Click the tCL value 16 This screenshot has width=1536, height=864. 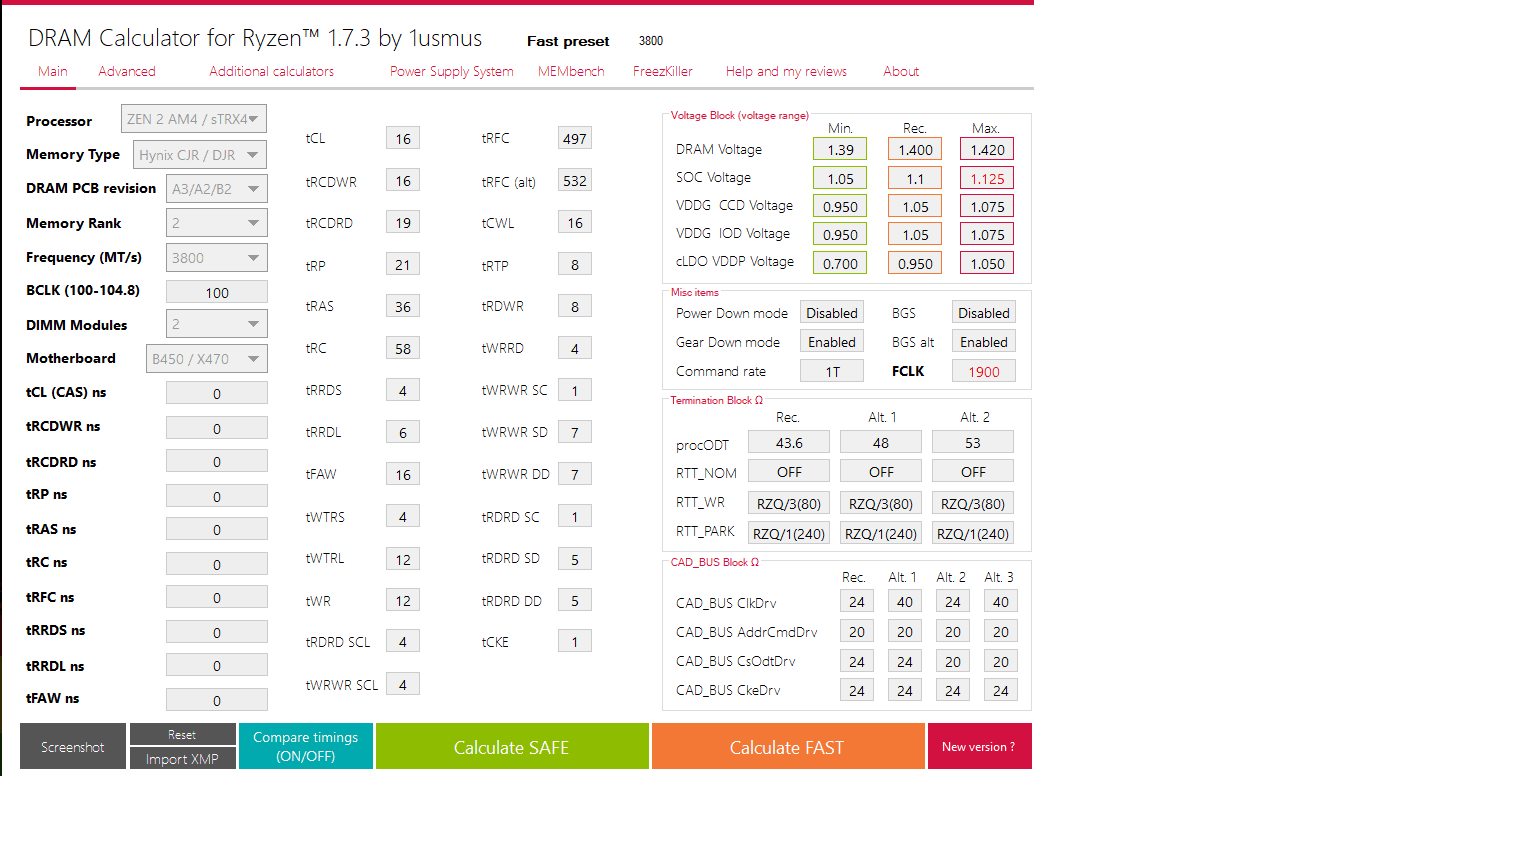(x=403, y=138)
